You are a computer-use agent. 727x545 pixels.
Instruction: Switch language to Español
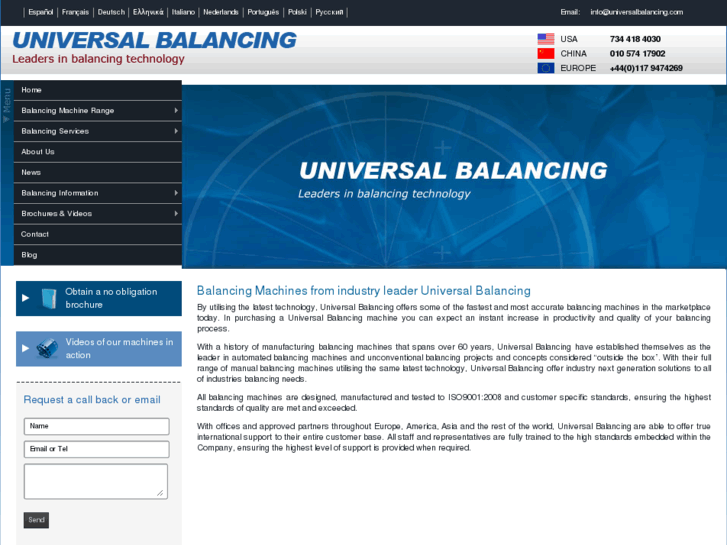tap(41, 12)
